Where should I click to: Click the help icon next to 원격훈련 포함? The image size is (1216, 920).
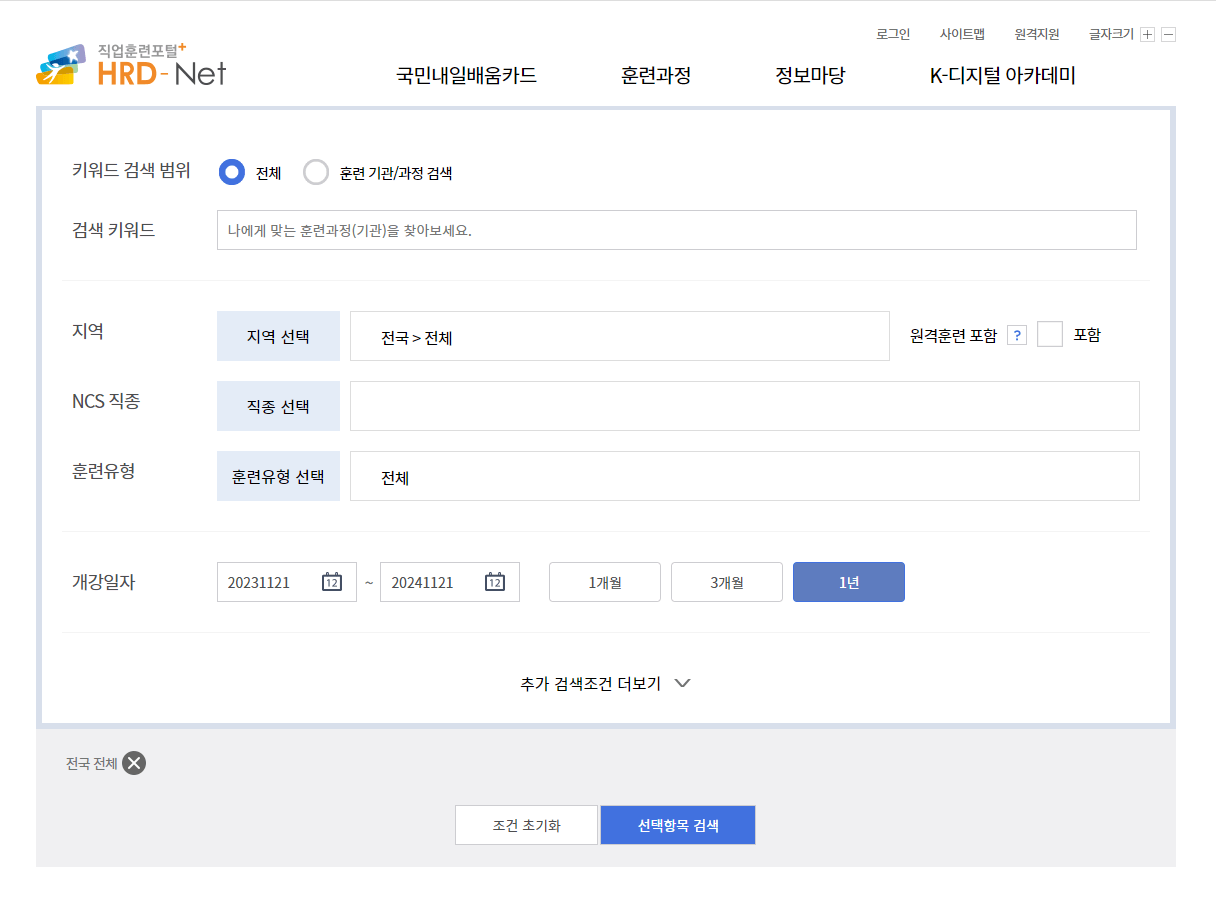[1017, 334]
